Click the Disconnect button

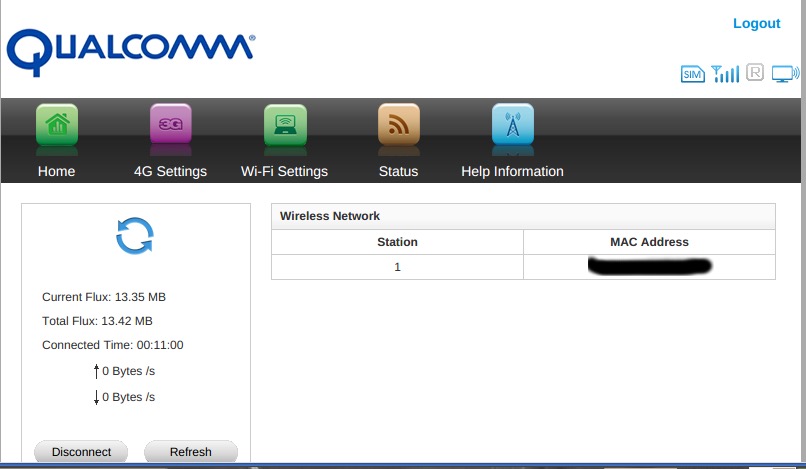pos(81,452)
